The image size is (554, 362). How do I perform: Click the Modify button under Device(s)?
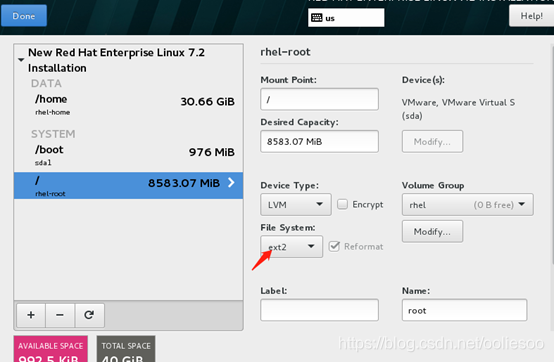(x=432, y=142)
